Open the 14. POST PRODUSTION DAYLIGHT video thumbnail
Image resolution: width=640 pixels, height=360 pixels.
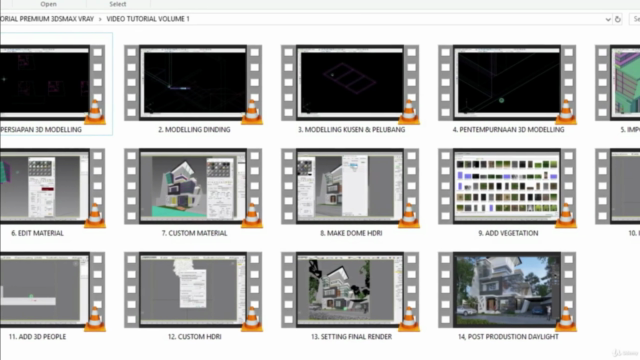coord(507,290)
